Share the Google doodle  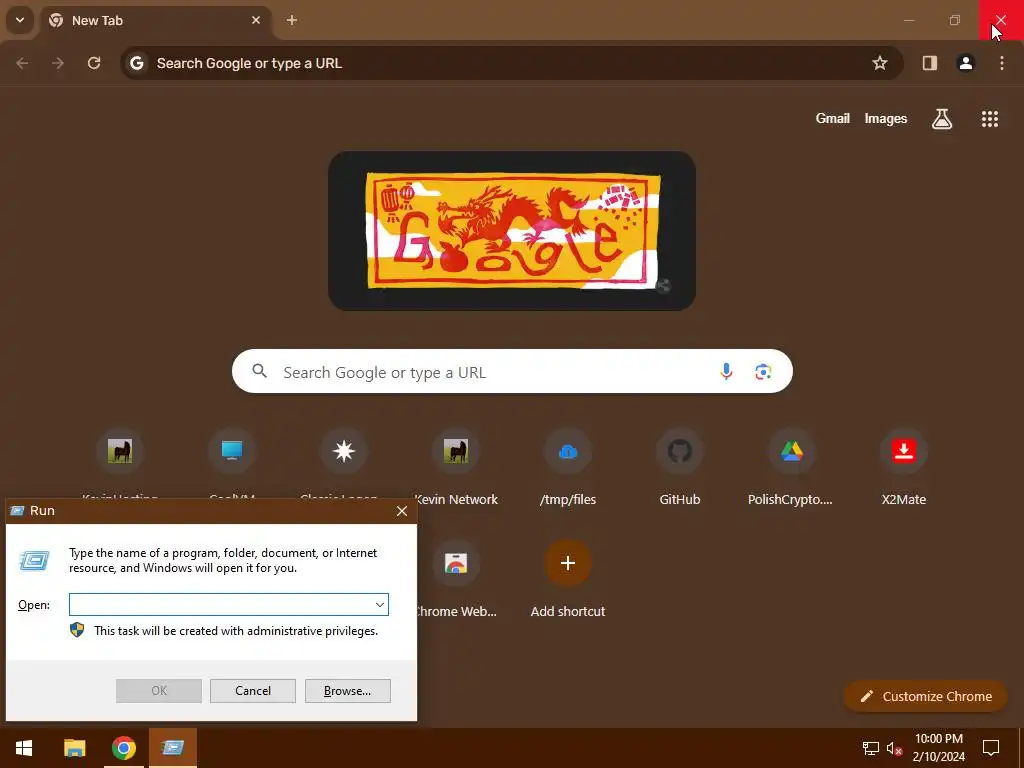coord(663,285)
